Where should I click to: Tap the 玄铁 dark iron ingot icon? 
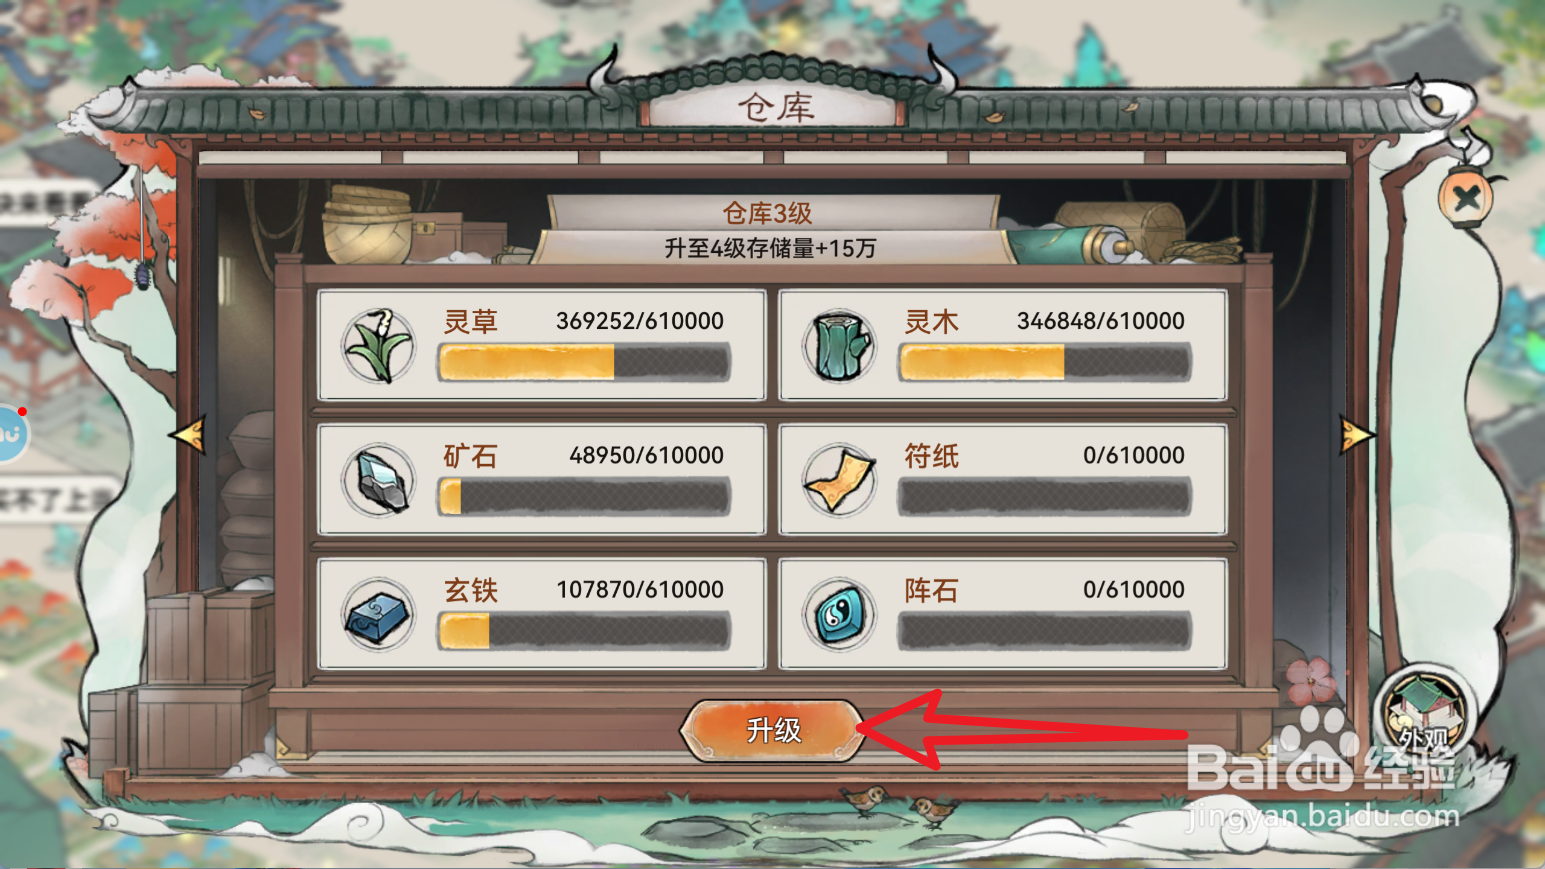[x=379, y=614]
